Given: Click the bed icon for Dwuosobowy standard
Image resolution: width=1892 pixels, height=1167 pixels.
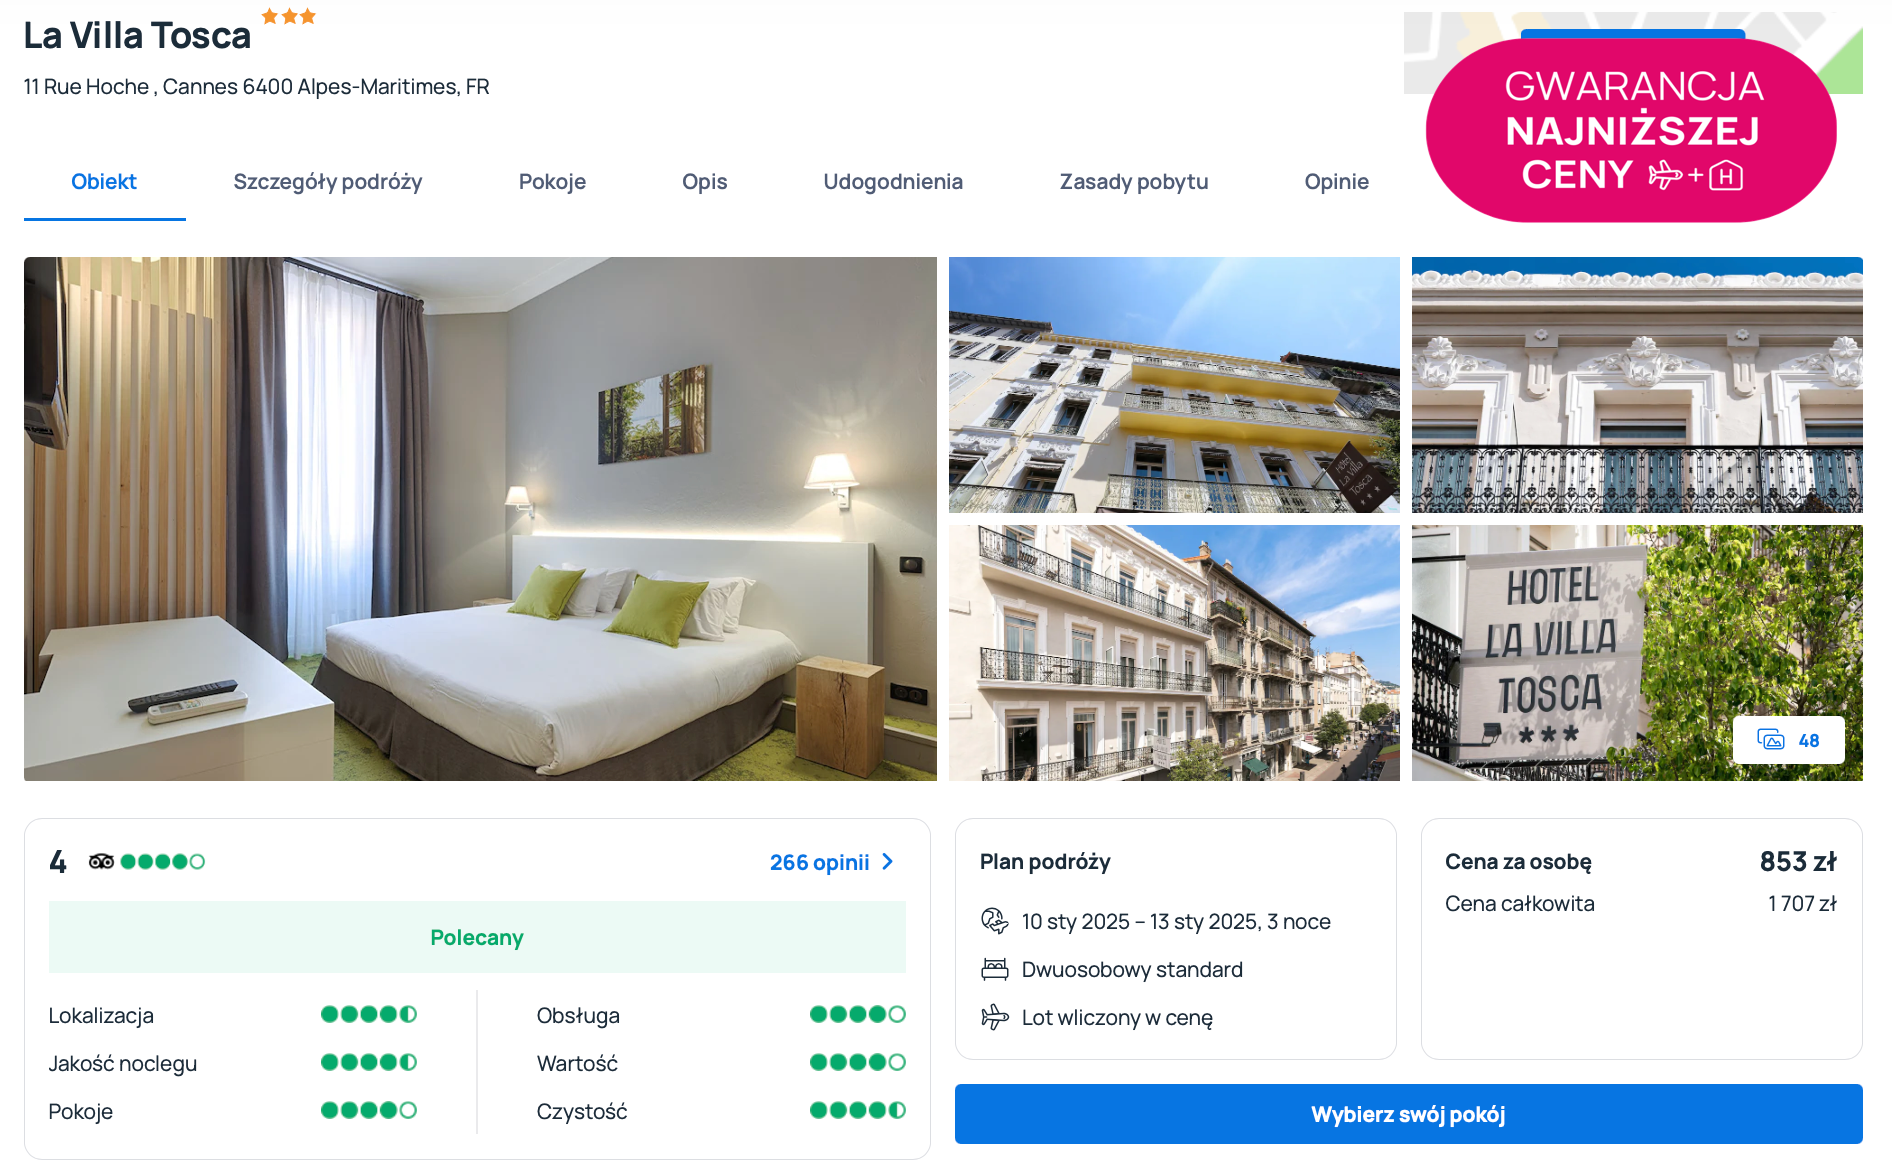Looking at the screenshot, I should [x=994, y=969].
